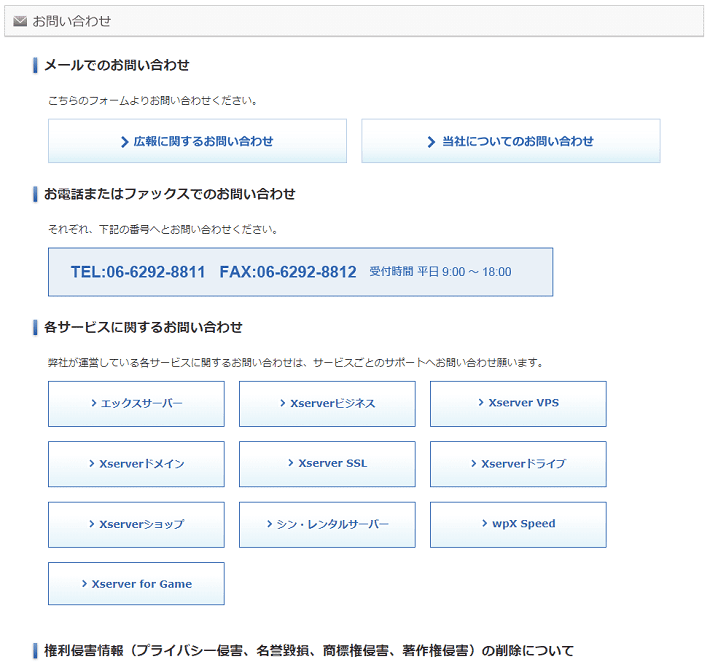Go to Xserverビジネス support
This screenshot has height=670, width=710.
[327, 404]
